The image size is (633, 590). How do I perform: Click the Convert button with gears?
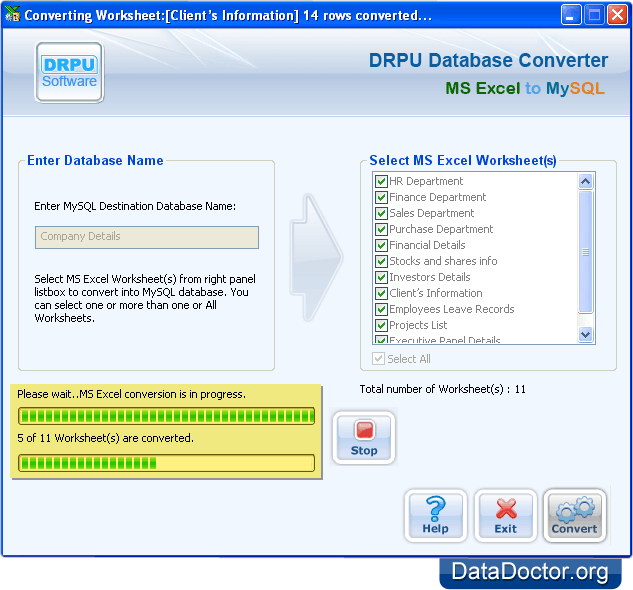pos(574,516)
